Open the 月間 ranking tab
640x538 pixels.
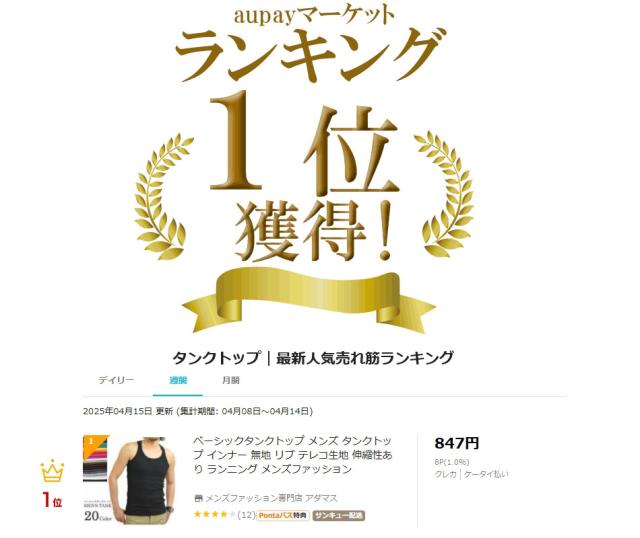[x=231, y=380]
